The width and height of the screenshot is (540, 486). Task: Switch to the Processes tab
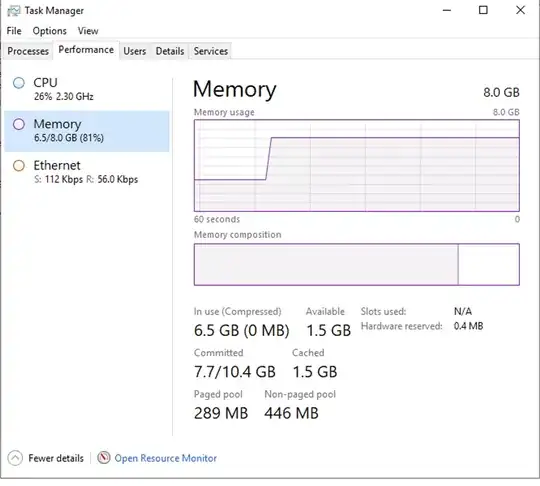point(28,51)
